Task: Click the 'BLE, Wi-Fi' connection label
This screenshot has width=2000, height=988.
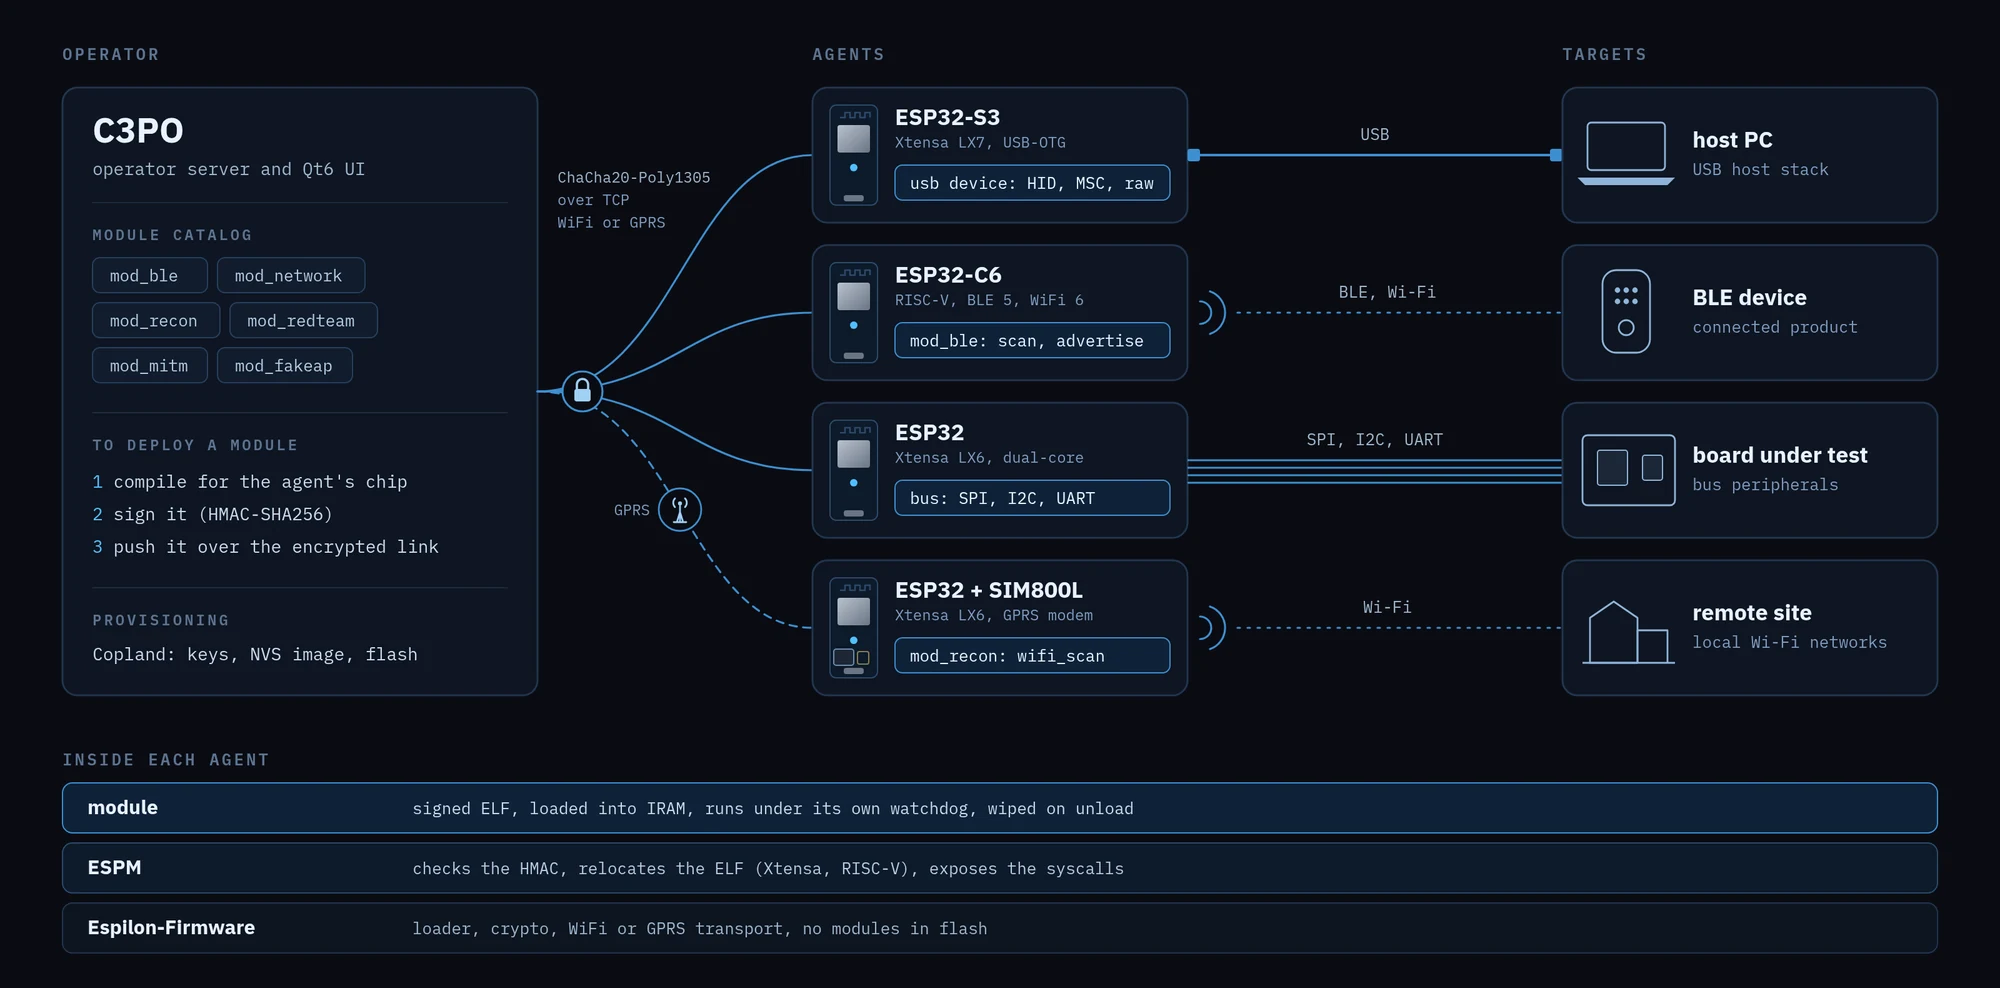Action: coord(1387,292)
